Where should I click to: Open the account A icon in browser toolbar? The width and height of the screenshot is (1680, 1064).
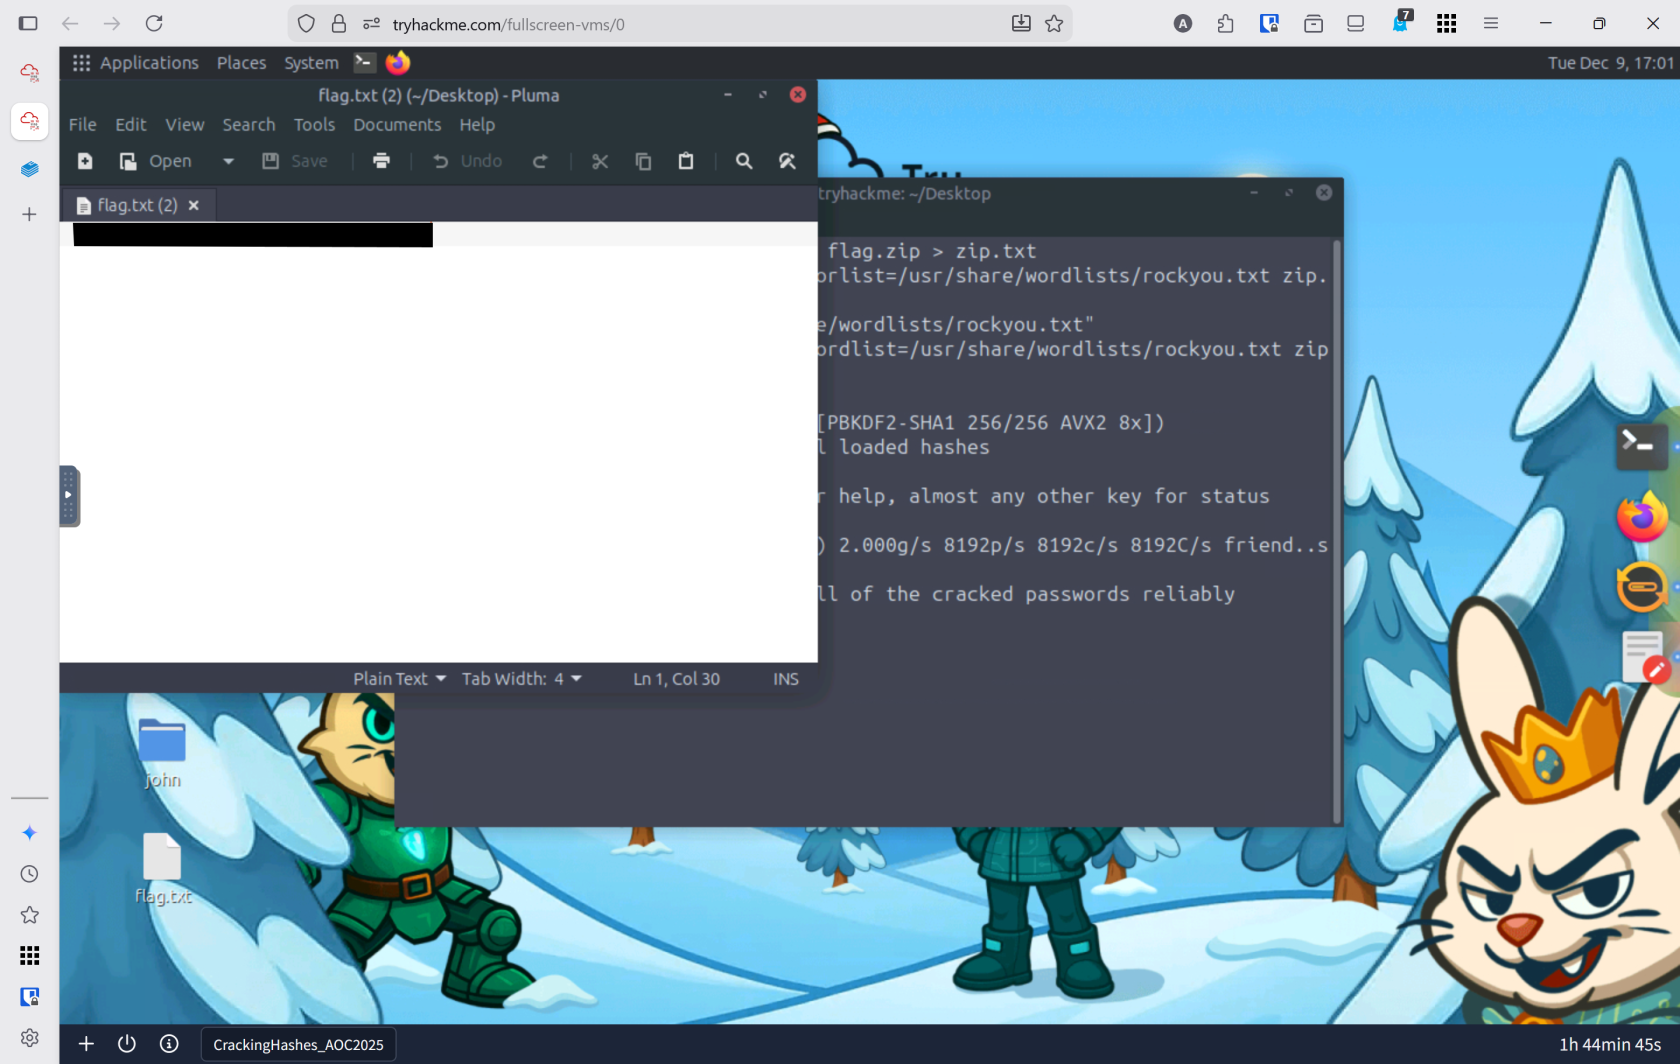coord(1183,24)
